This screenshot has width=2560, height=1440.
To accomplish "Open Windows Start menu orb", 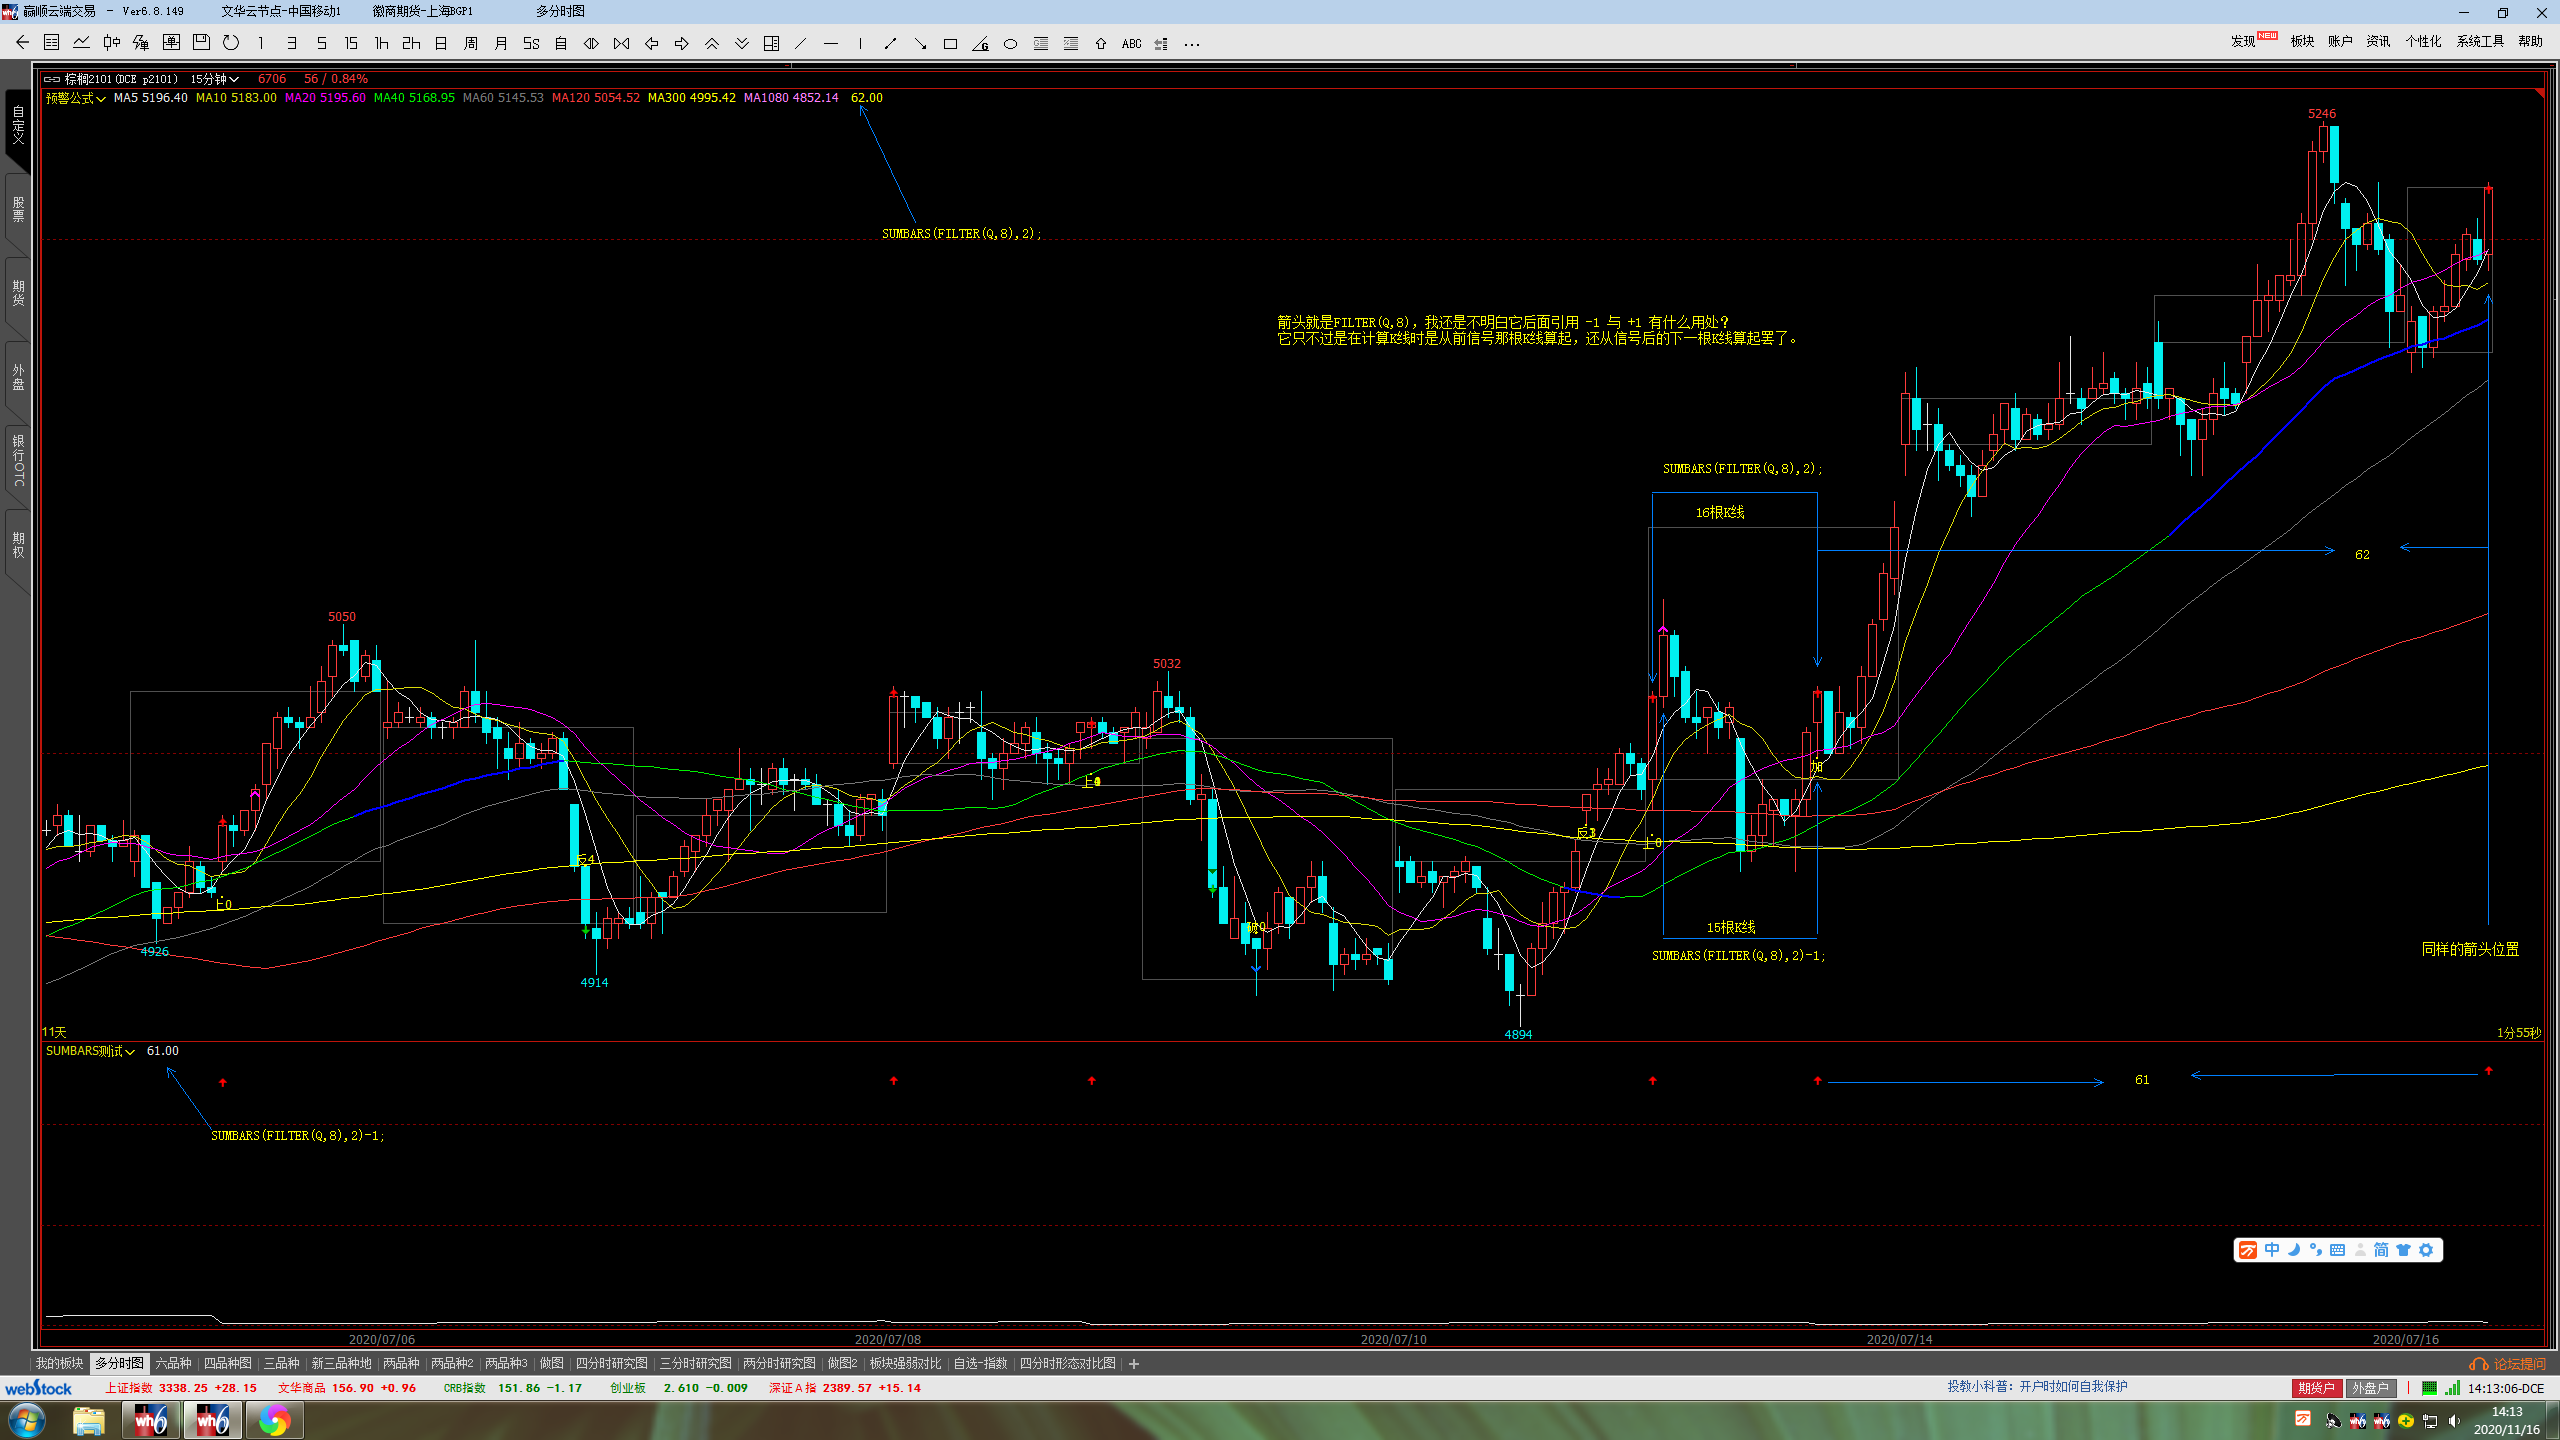I will pos(27,1420).
